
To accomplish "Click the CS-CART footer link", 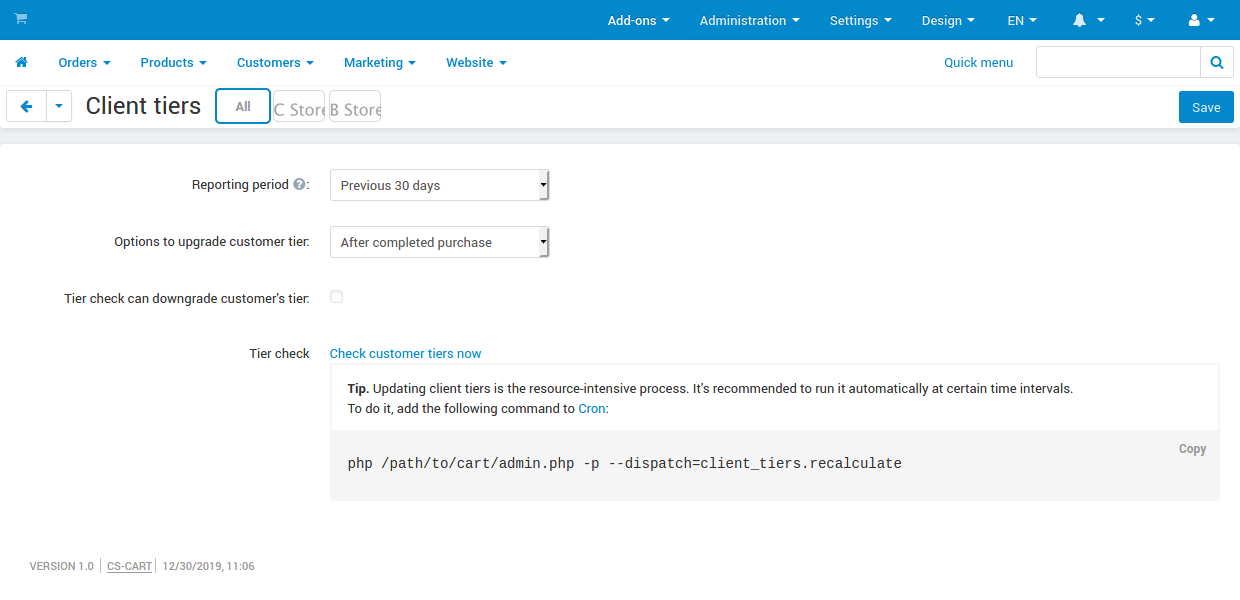I will click(130, 566).
